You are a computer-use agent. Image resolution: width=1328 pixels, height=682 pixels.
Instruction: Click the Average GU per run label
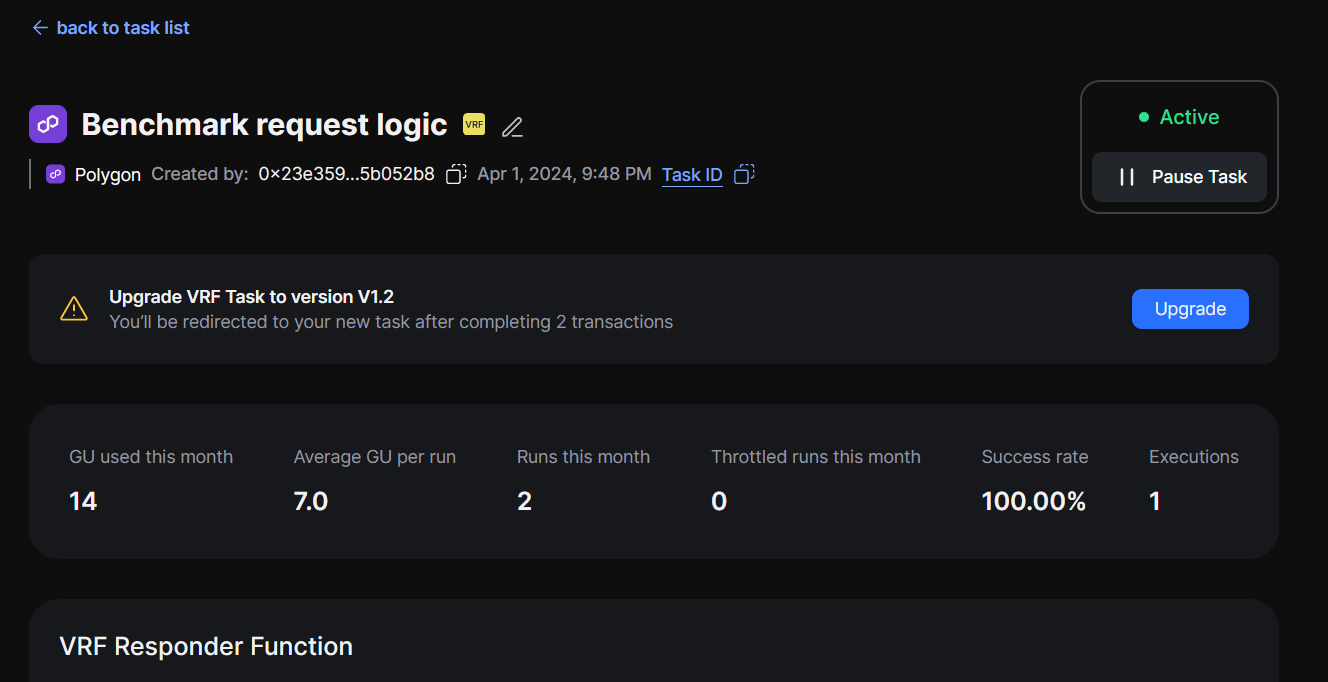pos(375,457)
